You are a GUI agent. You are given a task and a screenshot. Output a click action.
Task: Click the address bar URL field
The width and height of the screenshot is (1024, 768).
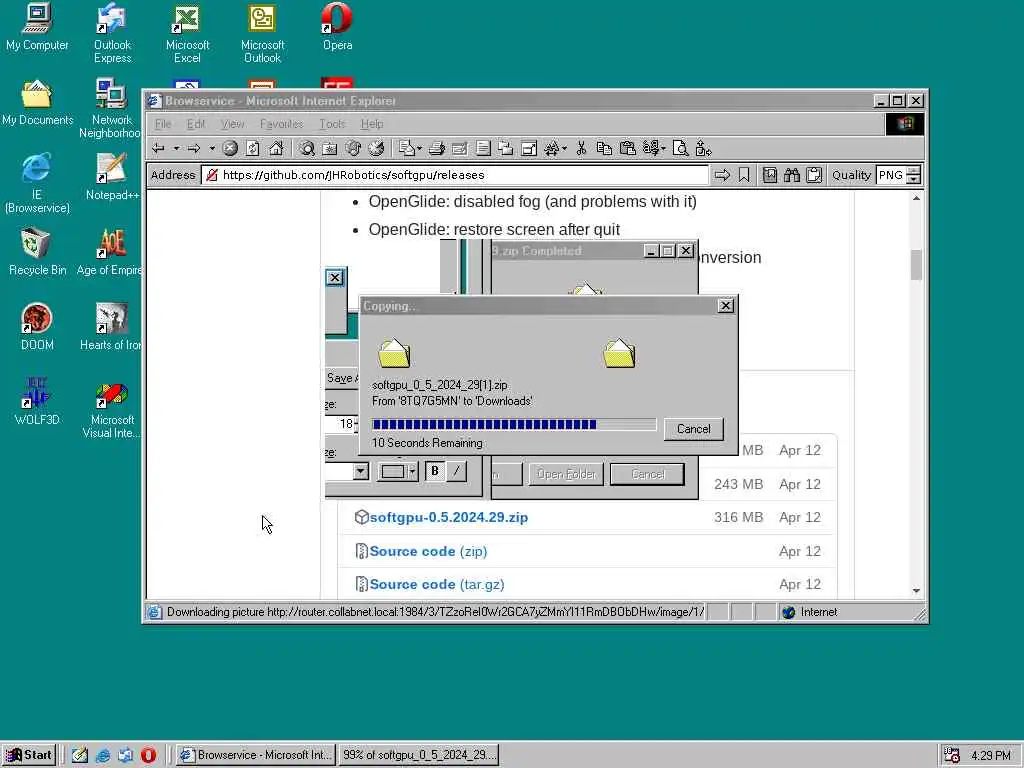[x=455, y=175]
